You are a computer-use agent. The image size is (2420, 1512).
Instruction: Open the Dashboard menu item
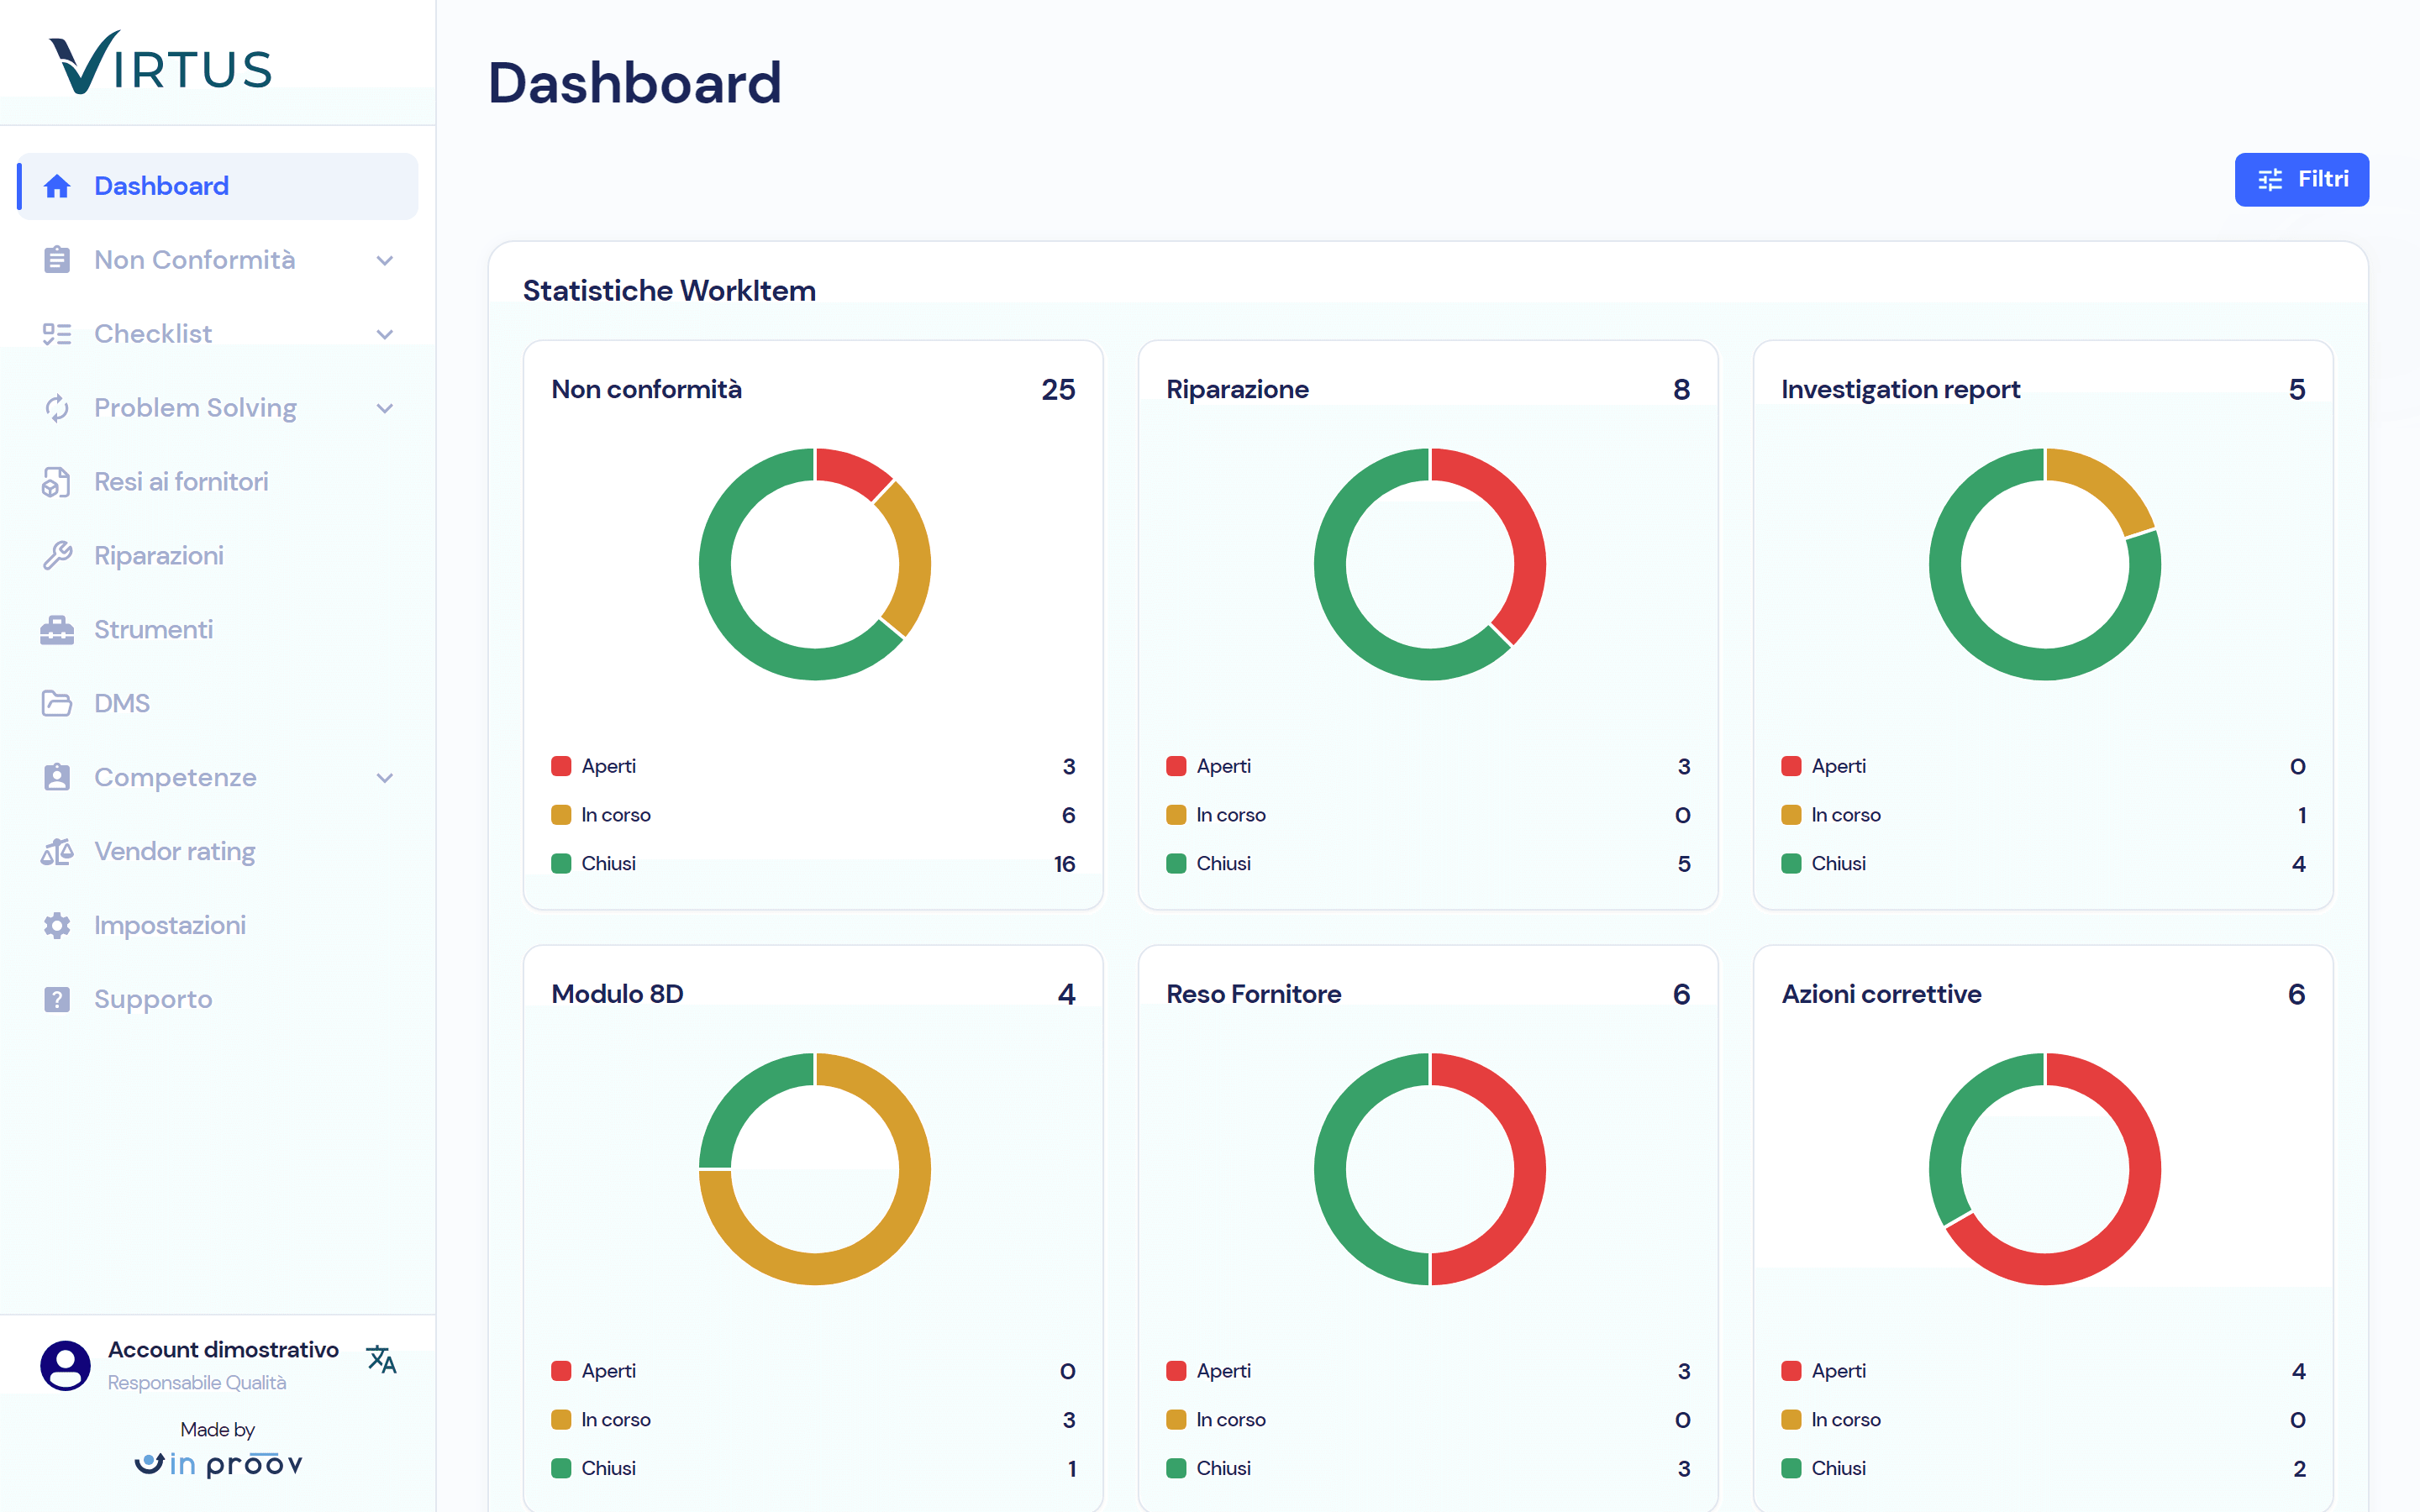click(x=218, y=186)
